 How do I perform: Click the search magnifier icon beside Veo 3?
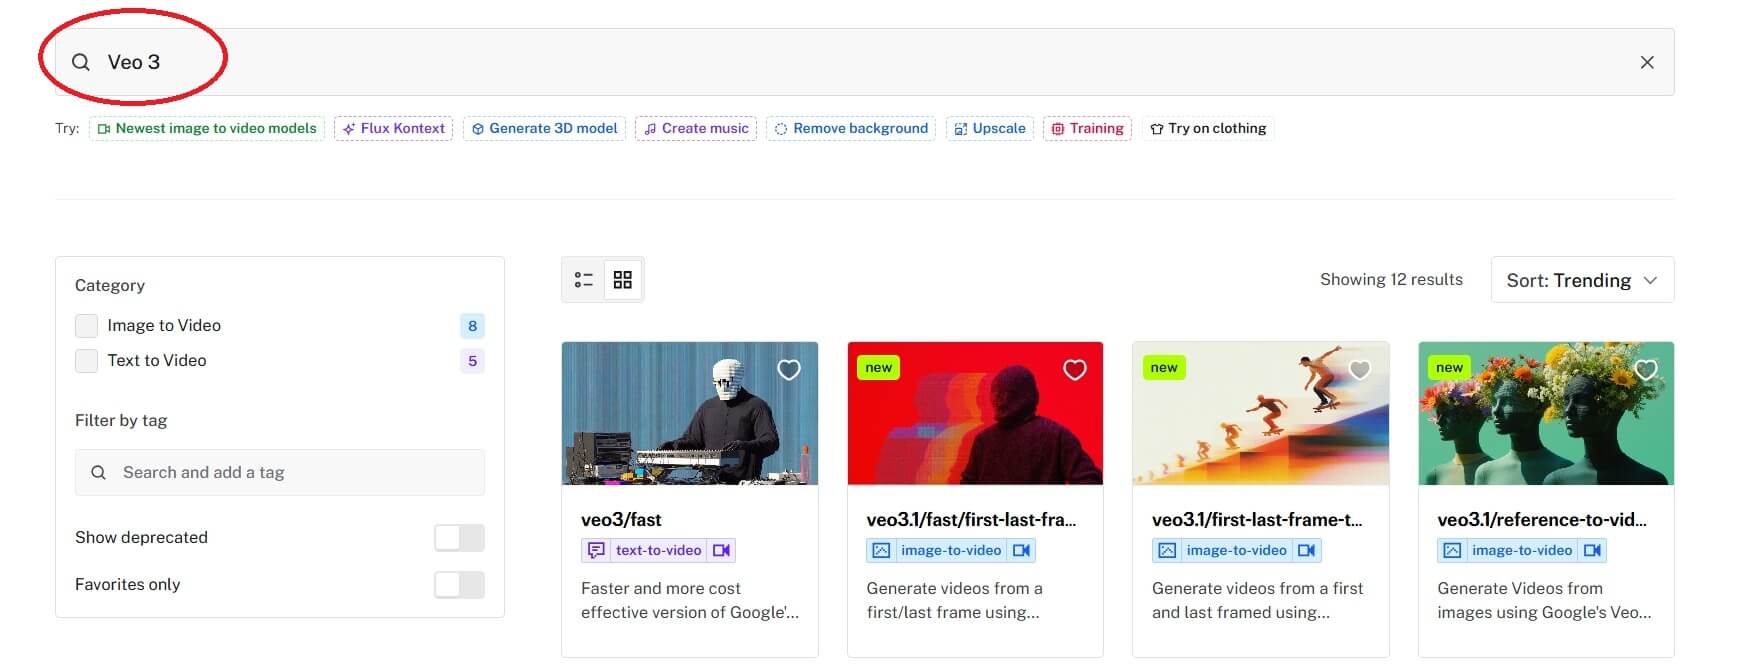point(81,62)
